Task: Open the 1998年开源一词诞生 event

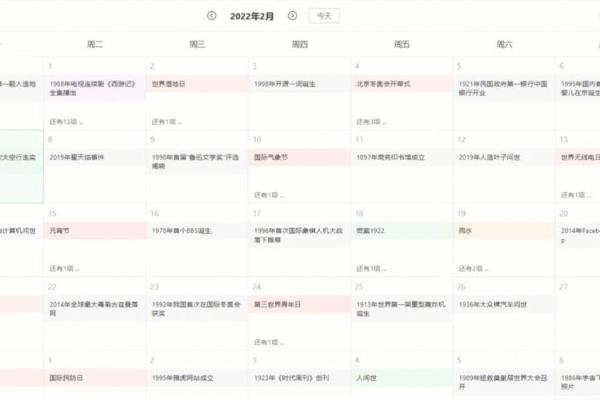Action: point(299,84)
